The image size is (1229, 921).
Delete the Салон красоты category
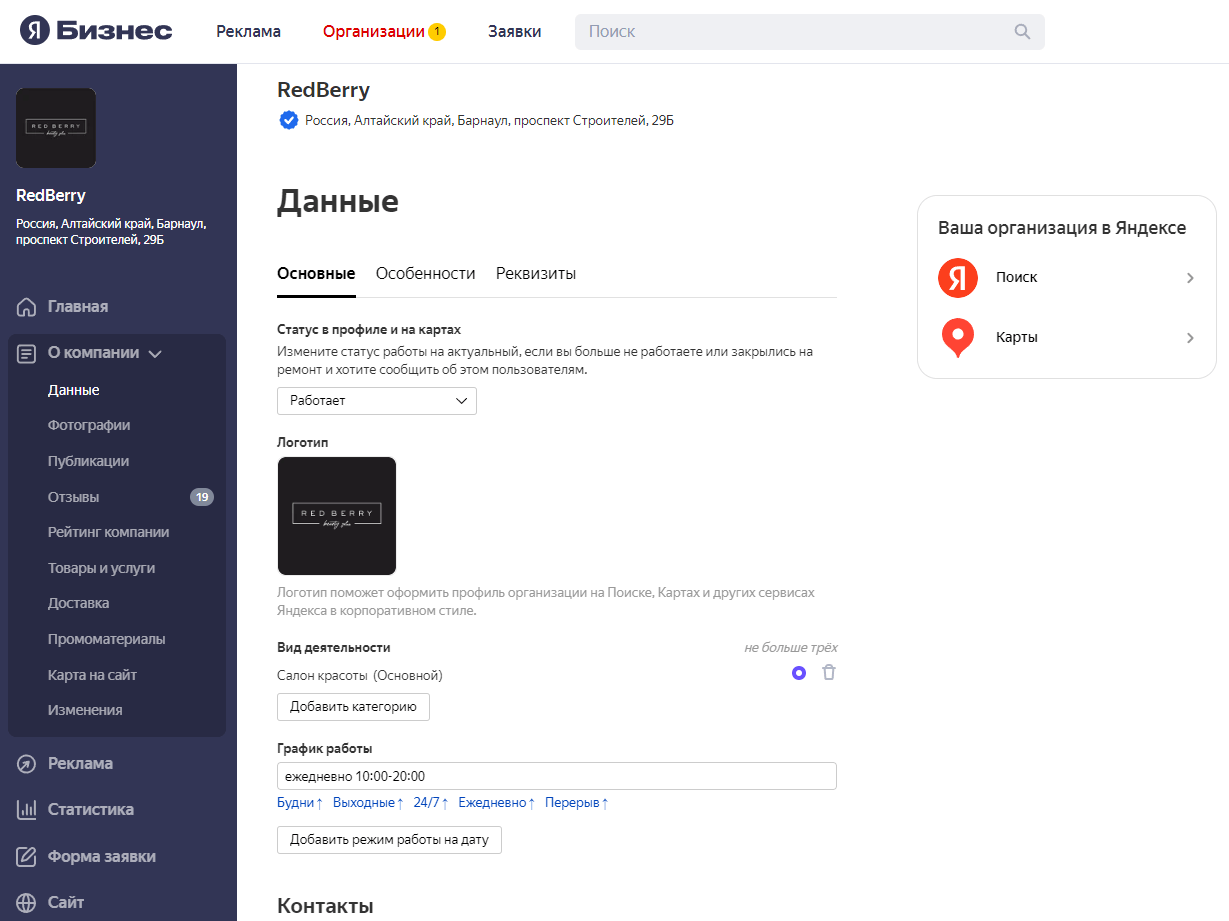[829, 673]
